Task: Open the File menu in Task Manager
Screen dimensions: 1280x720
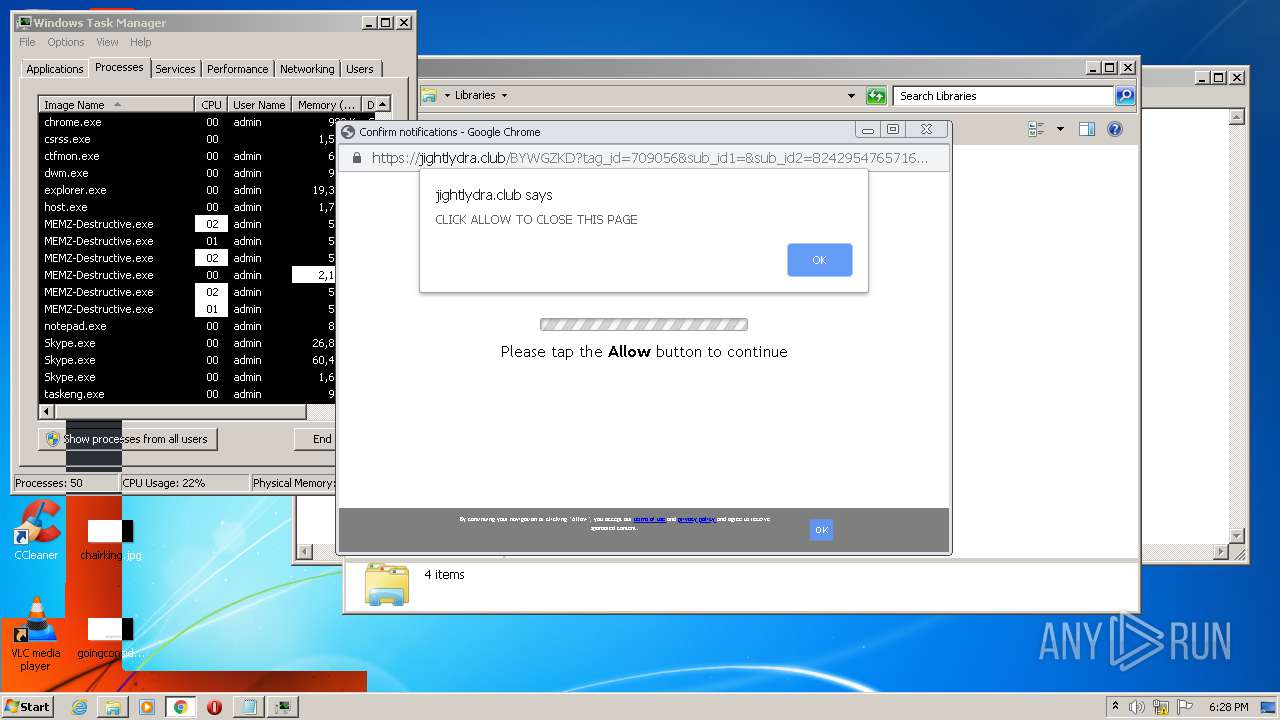Action: [27, 42]
